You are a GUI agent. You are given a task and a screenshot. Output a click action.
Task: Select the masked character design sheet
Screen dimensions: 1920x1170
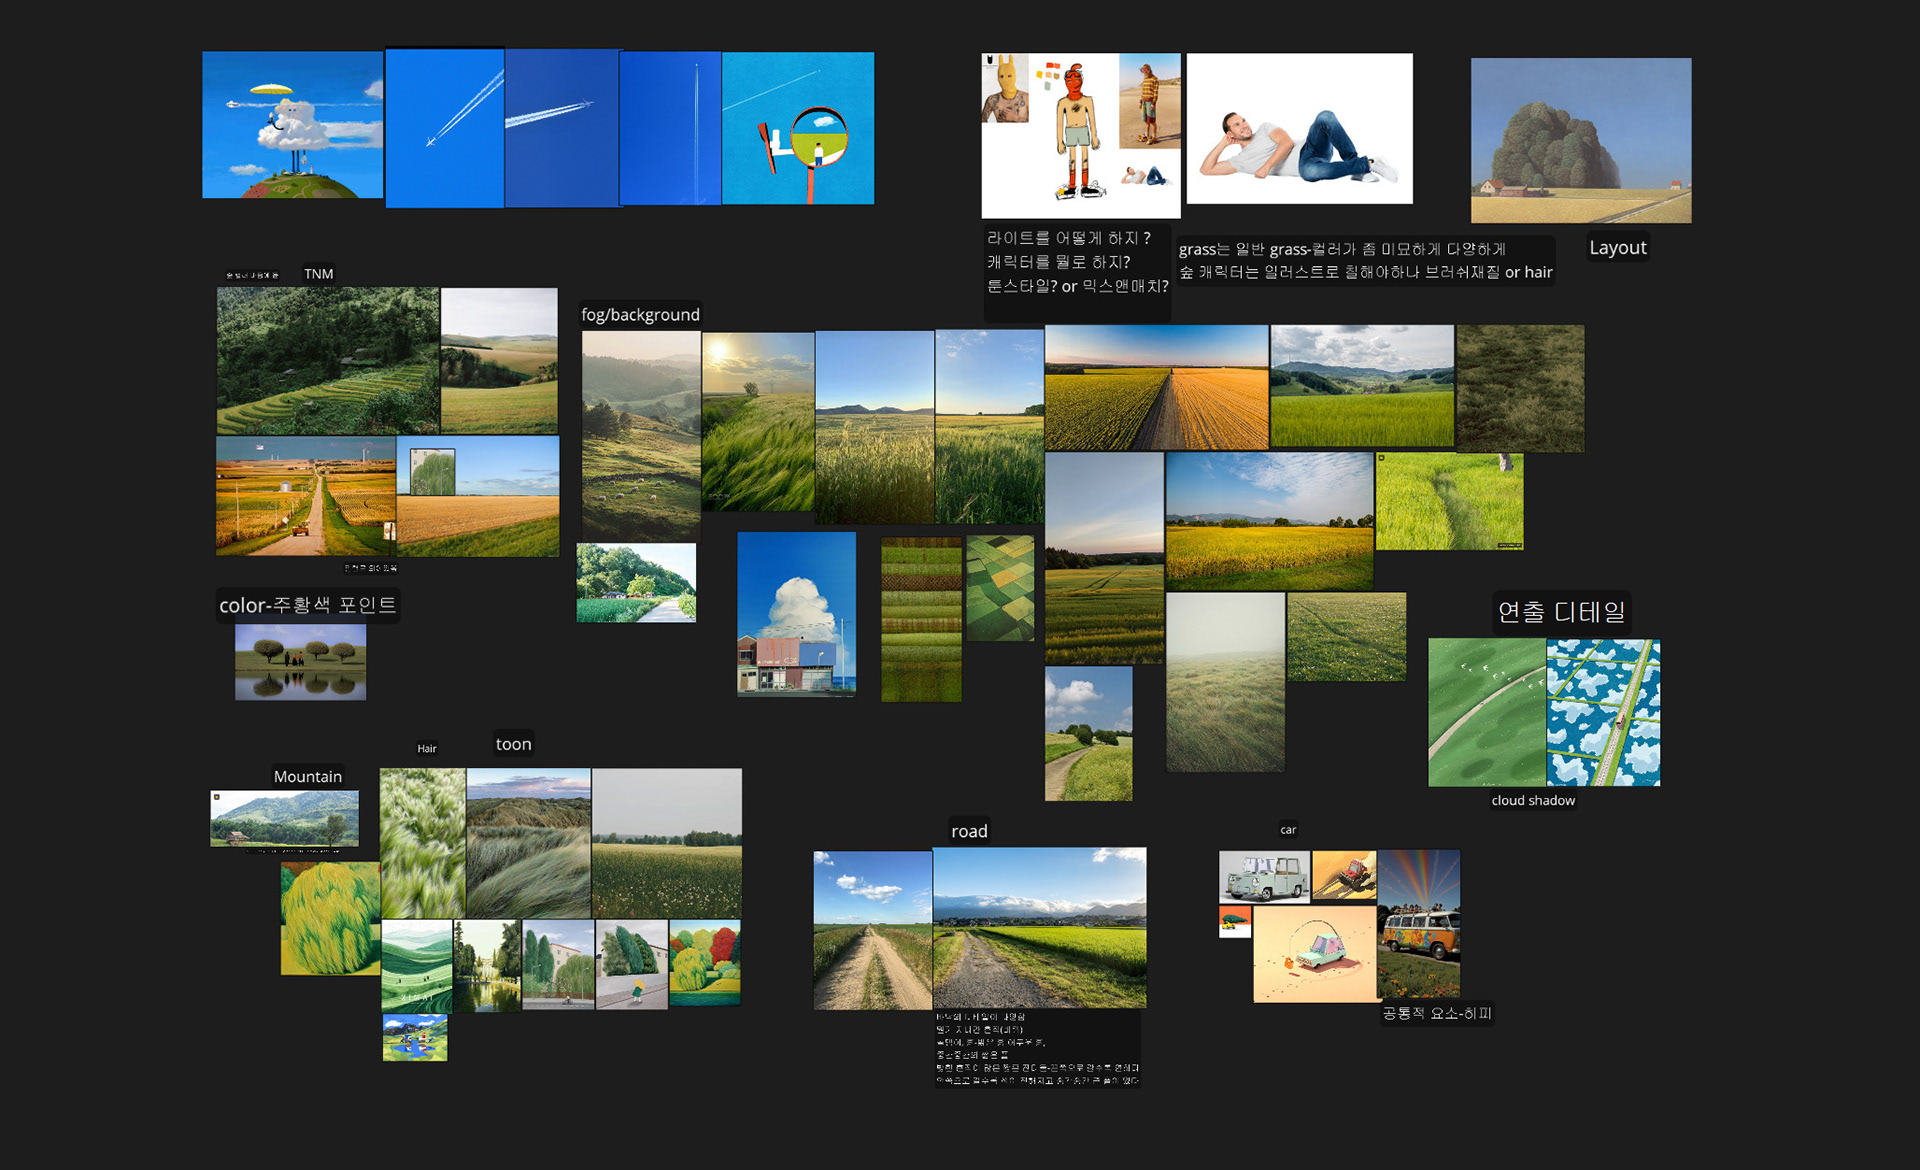coord(1080,135)
